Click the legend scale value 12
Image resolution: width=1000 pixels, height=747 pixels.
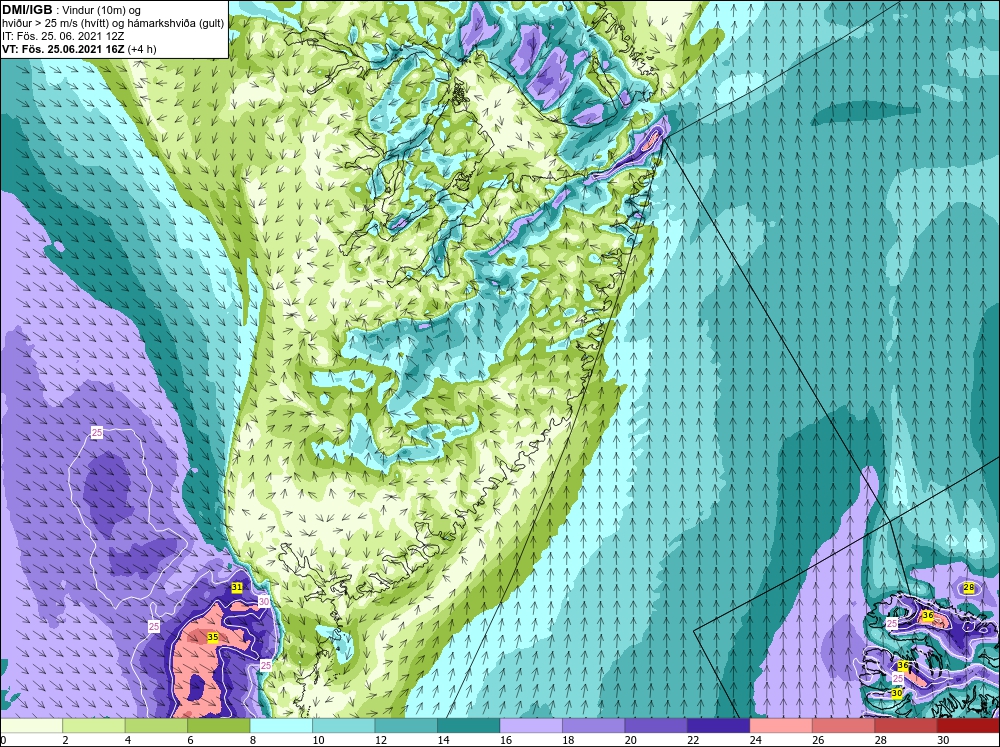[381, 740]
